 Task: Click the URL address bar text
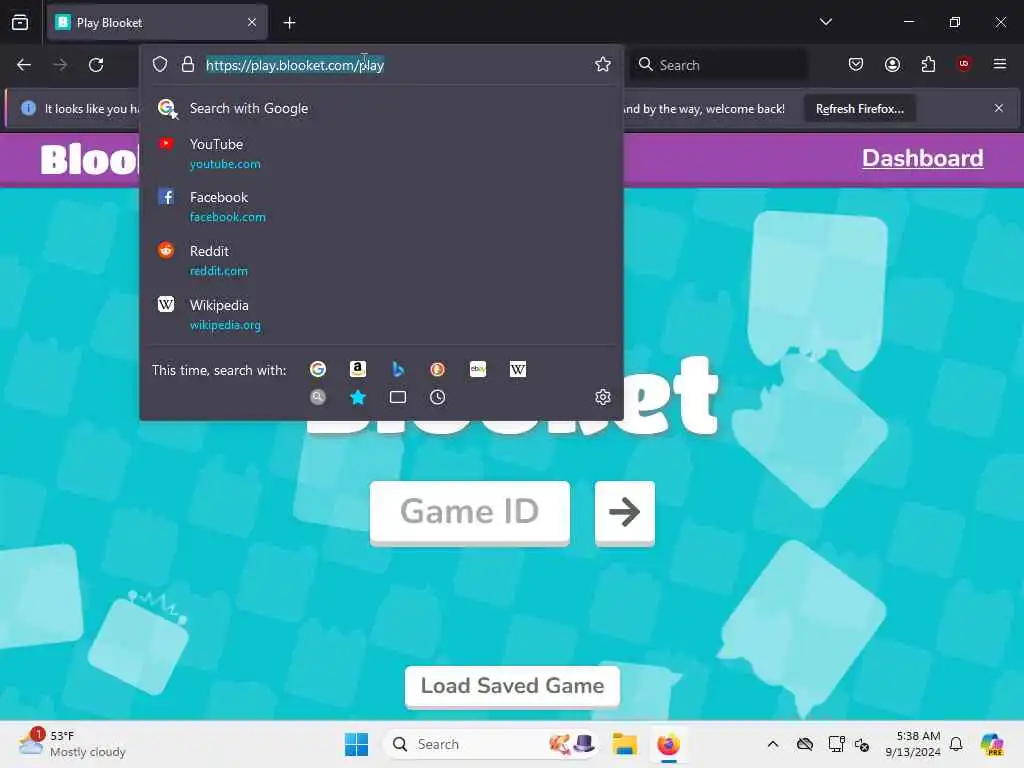[295, 65]
